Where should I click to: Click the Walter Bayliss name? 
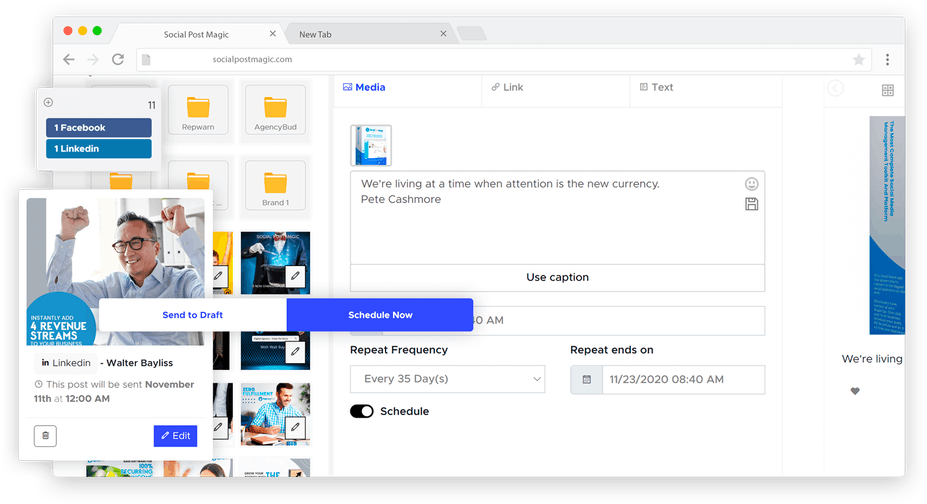(x=140, y=363)
